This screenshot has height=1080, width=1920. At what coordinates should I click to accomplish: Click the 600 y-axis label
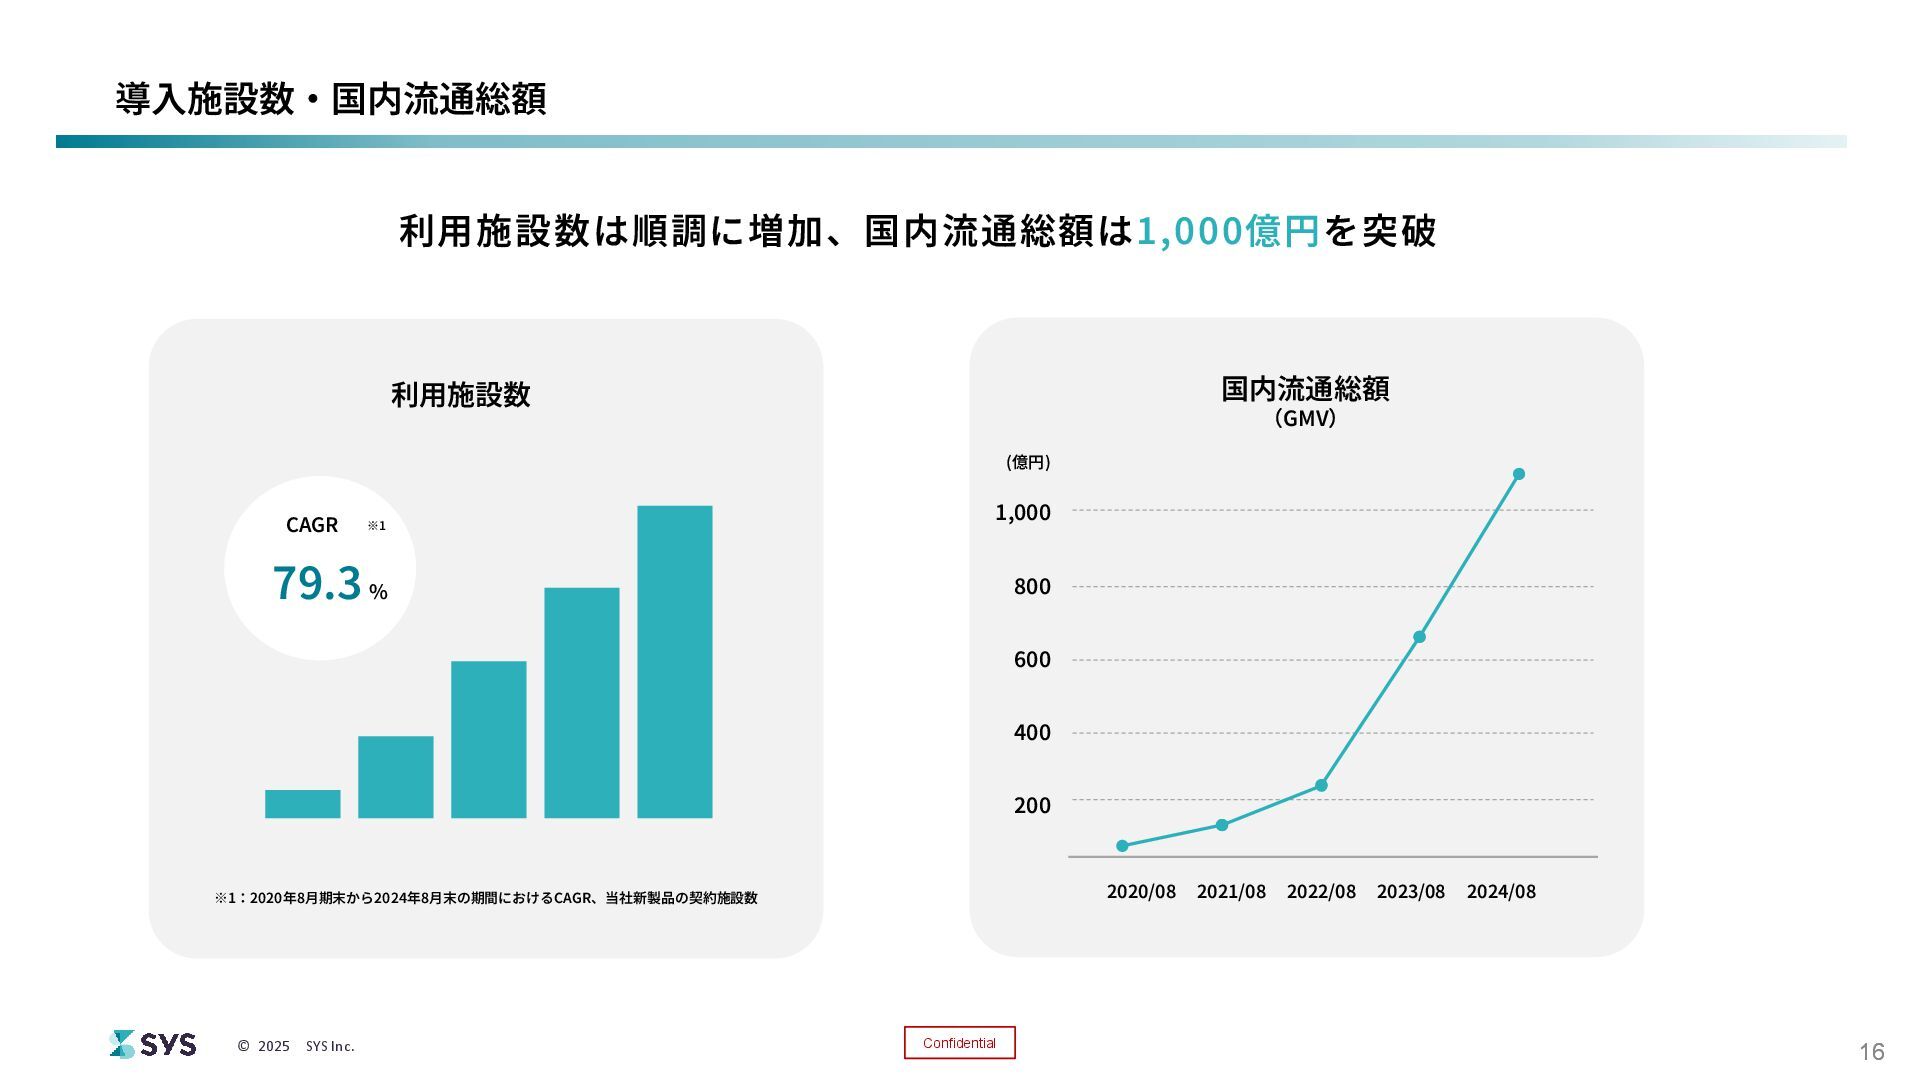(x=1032, y=659)
